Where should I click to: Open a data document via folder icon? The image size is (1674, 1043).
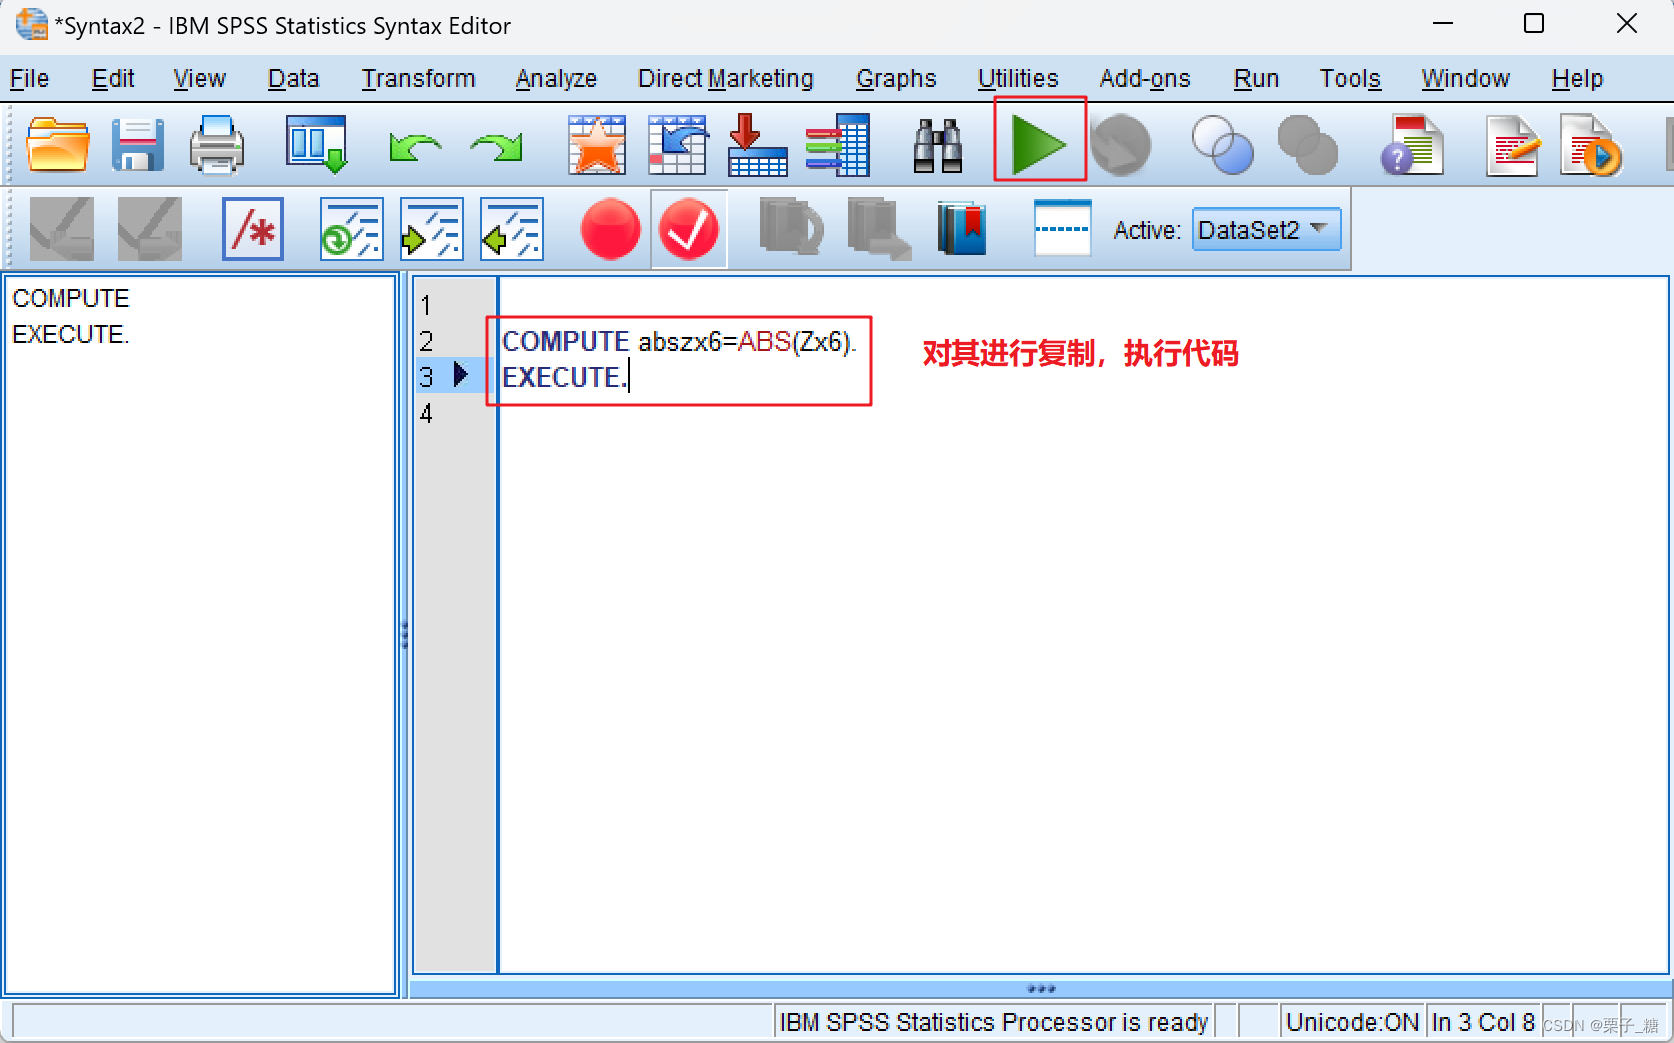coord(57,145)
